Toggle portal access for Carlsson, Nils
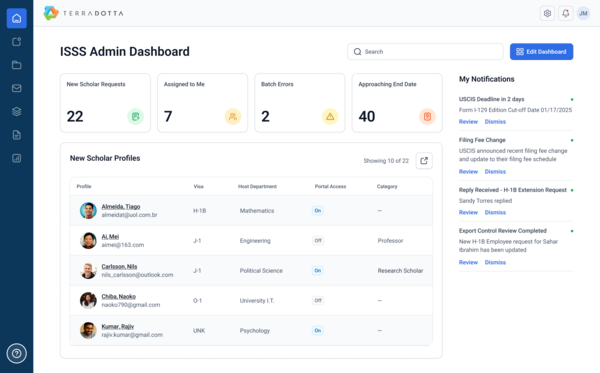This screenshot has height=373, width=600. point(318,270)
